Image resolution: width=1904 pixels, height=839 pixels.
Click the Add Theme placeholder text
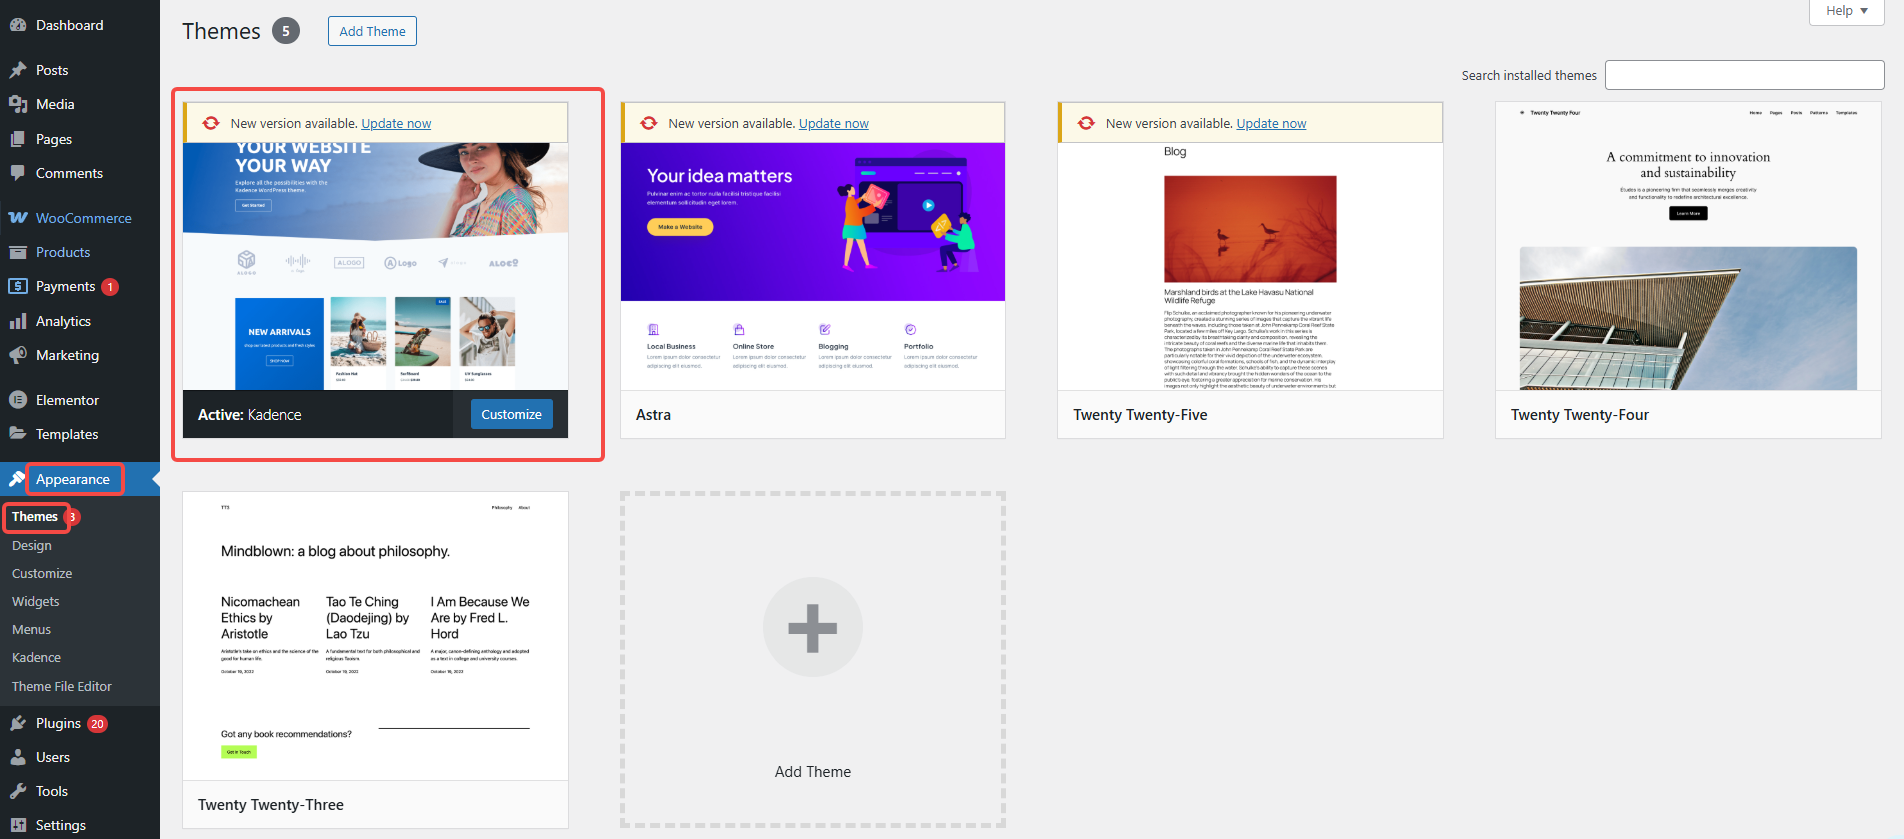pyautogui.click(x=813, y=772)
